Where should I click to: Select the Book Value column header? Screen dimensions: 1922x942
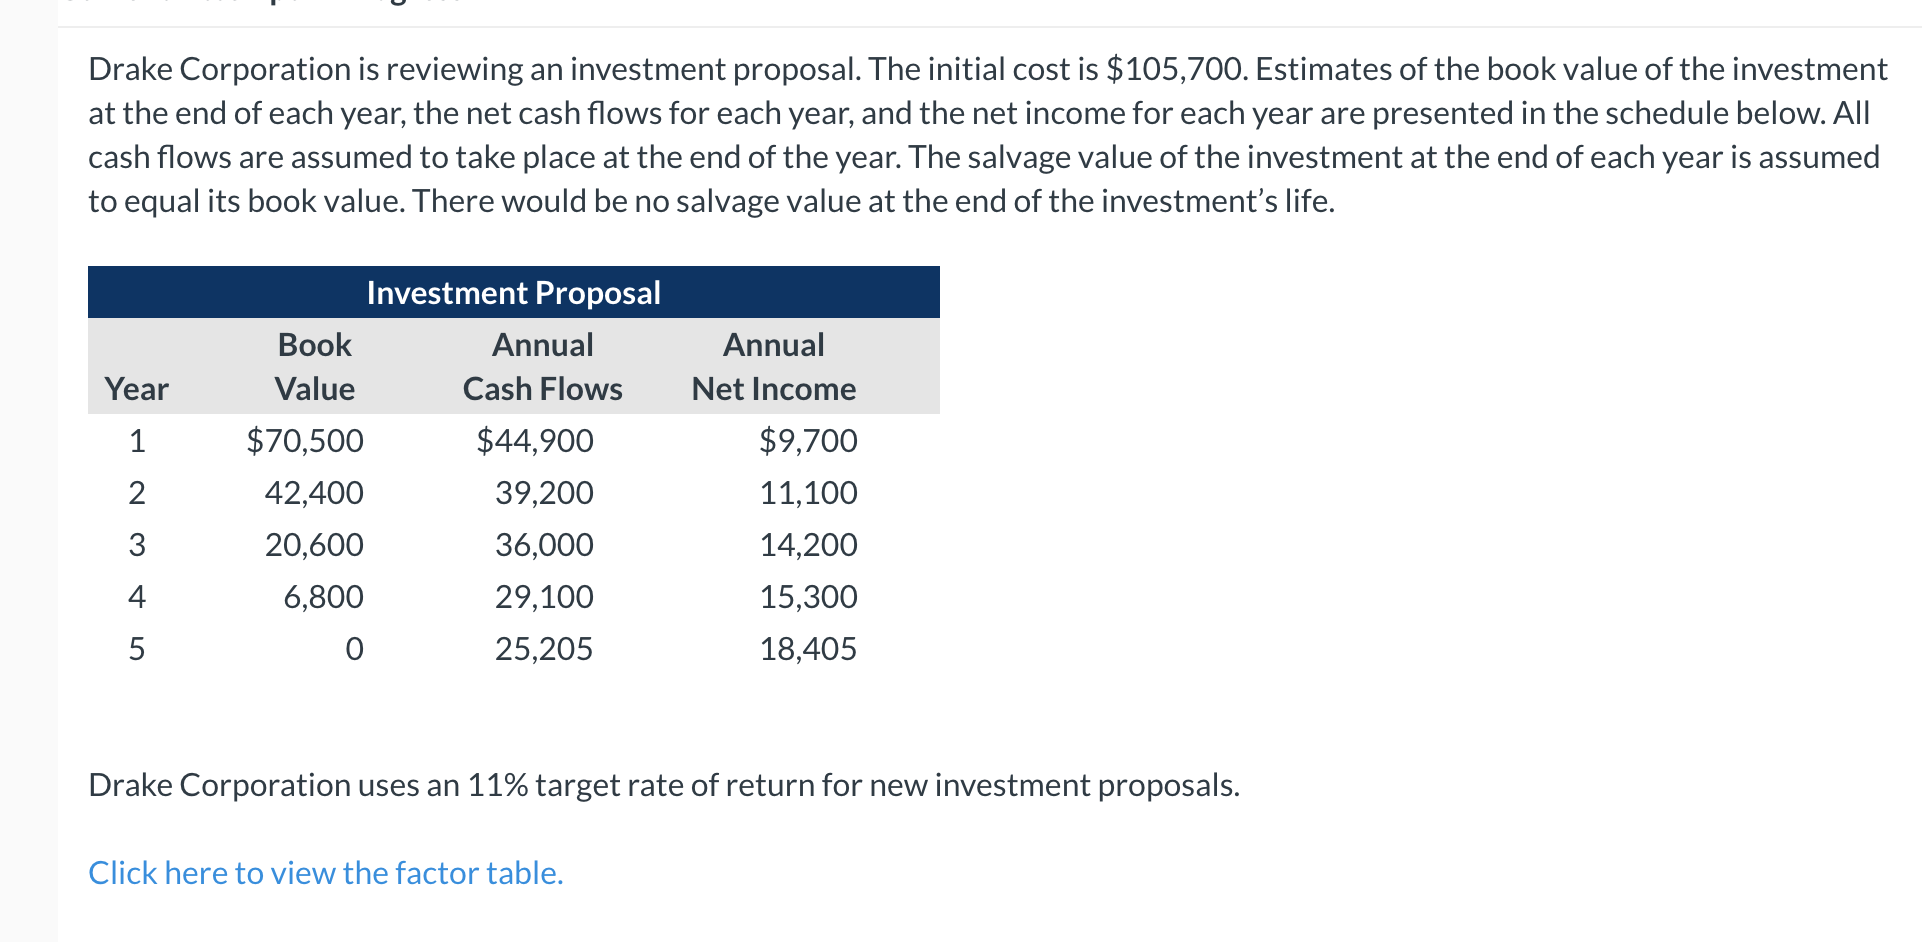[x=314, y=366]
